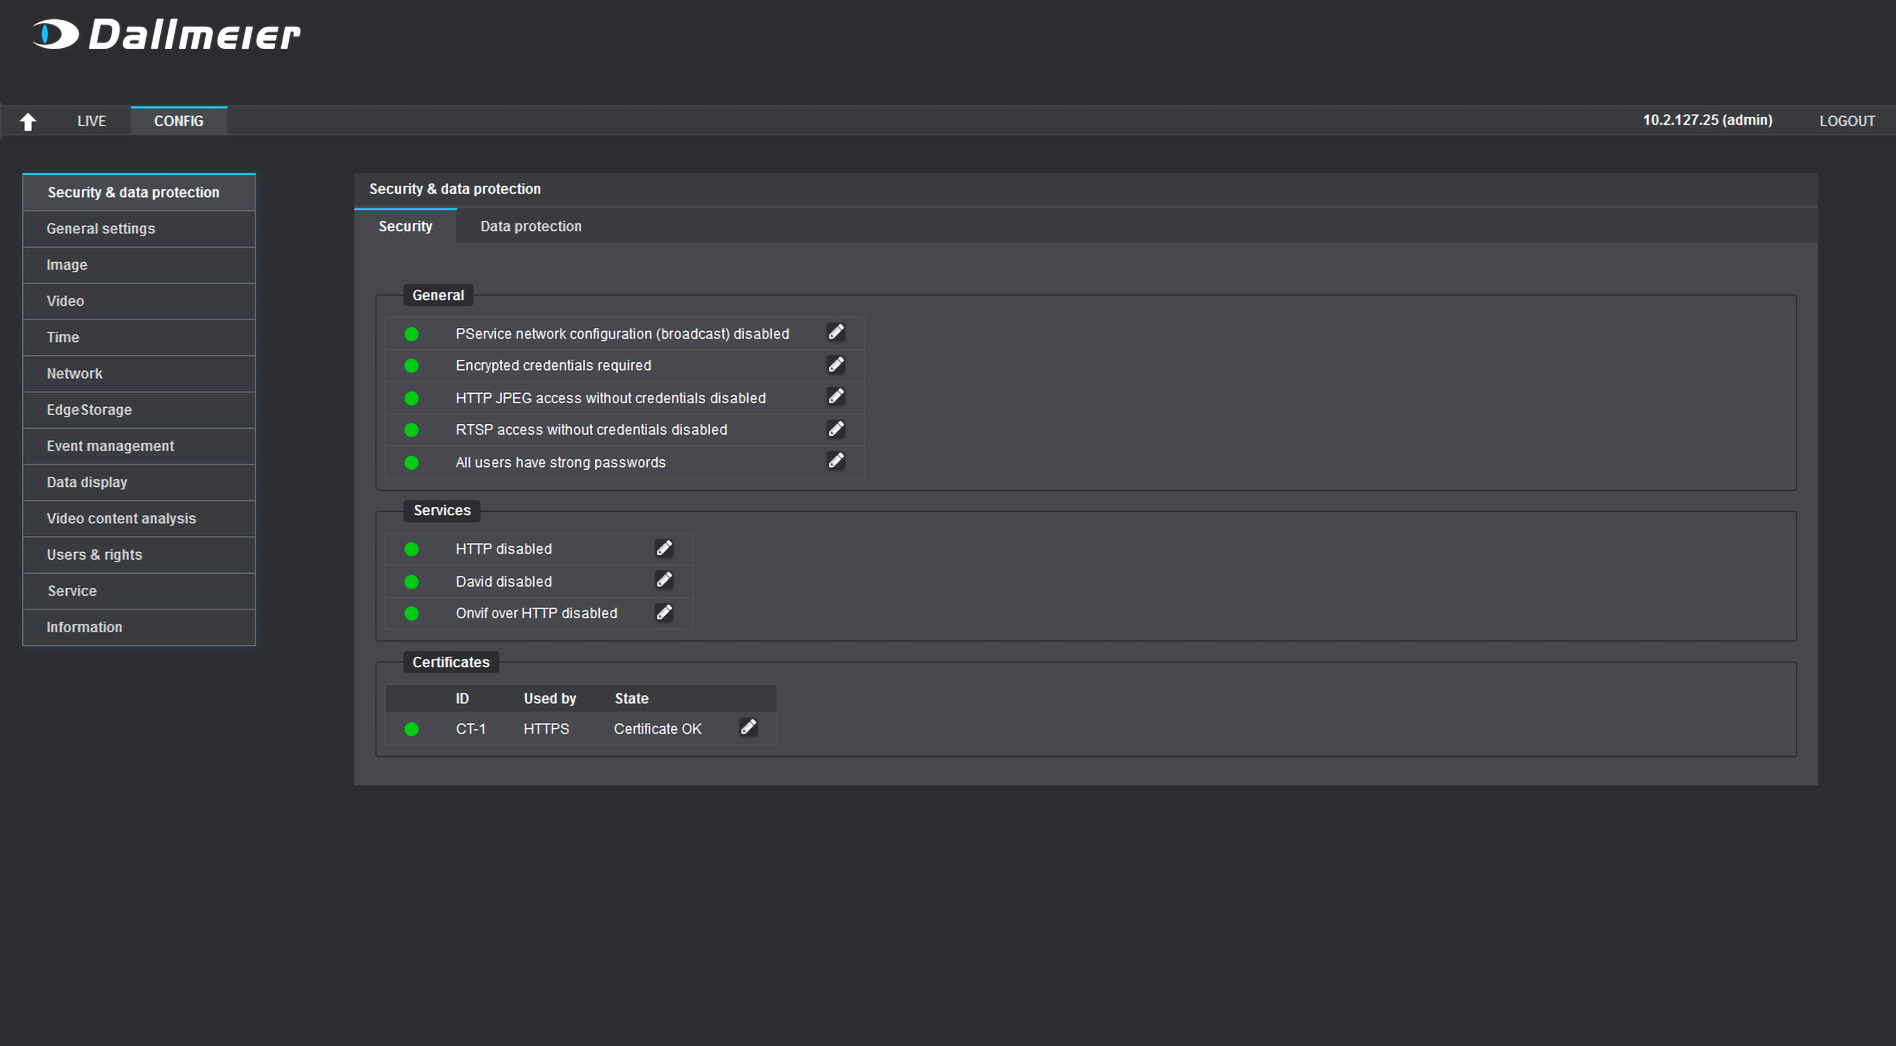This screenshot has width=1896, height=1046.
Task: Edit the HTTP disabled service setting
Action: click(x=664, y=548)
